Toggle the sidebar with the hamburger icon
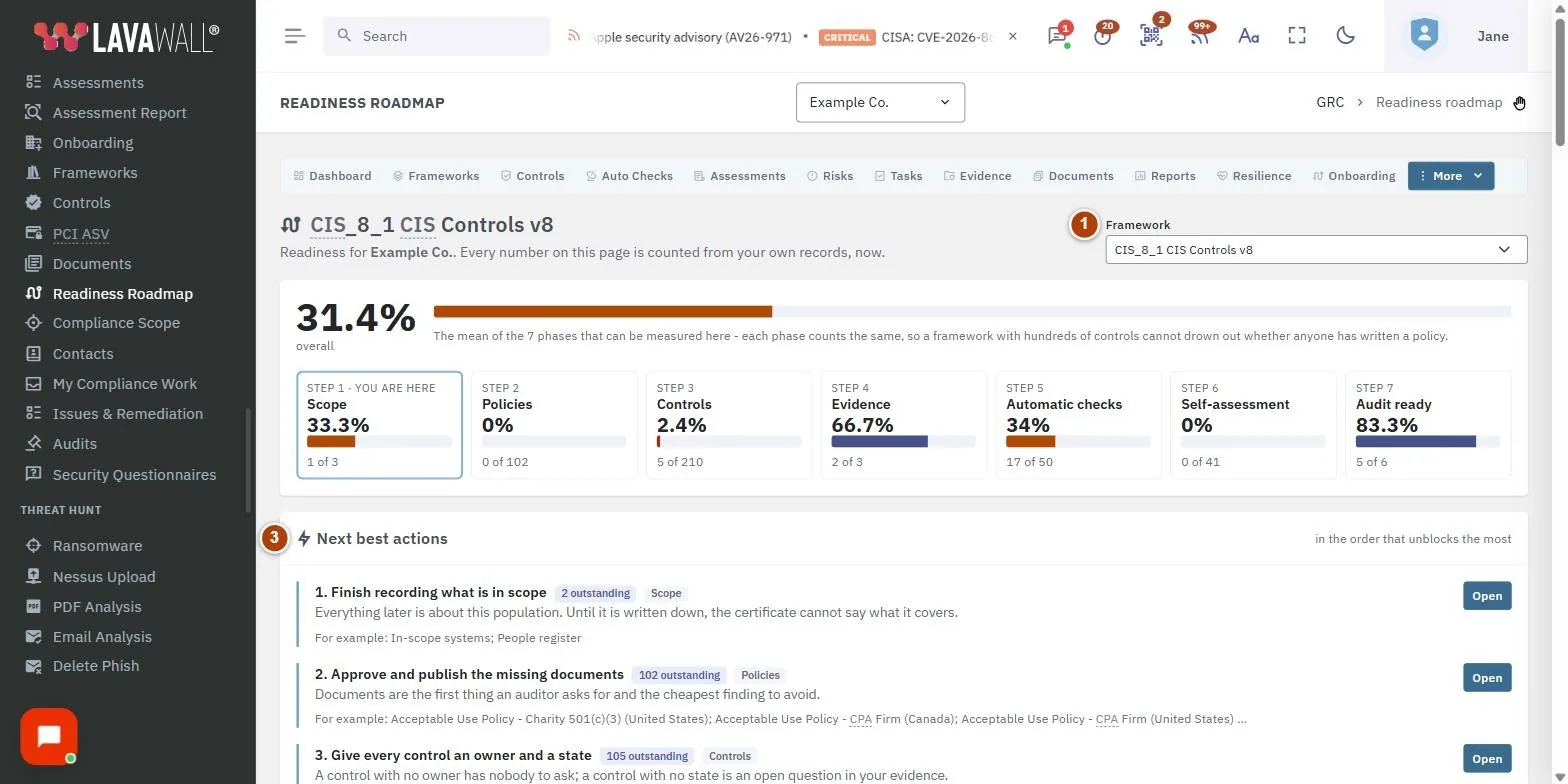 click(x=295, y=36)
